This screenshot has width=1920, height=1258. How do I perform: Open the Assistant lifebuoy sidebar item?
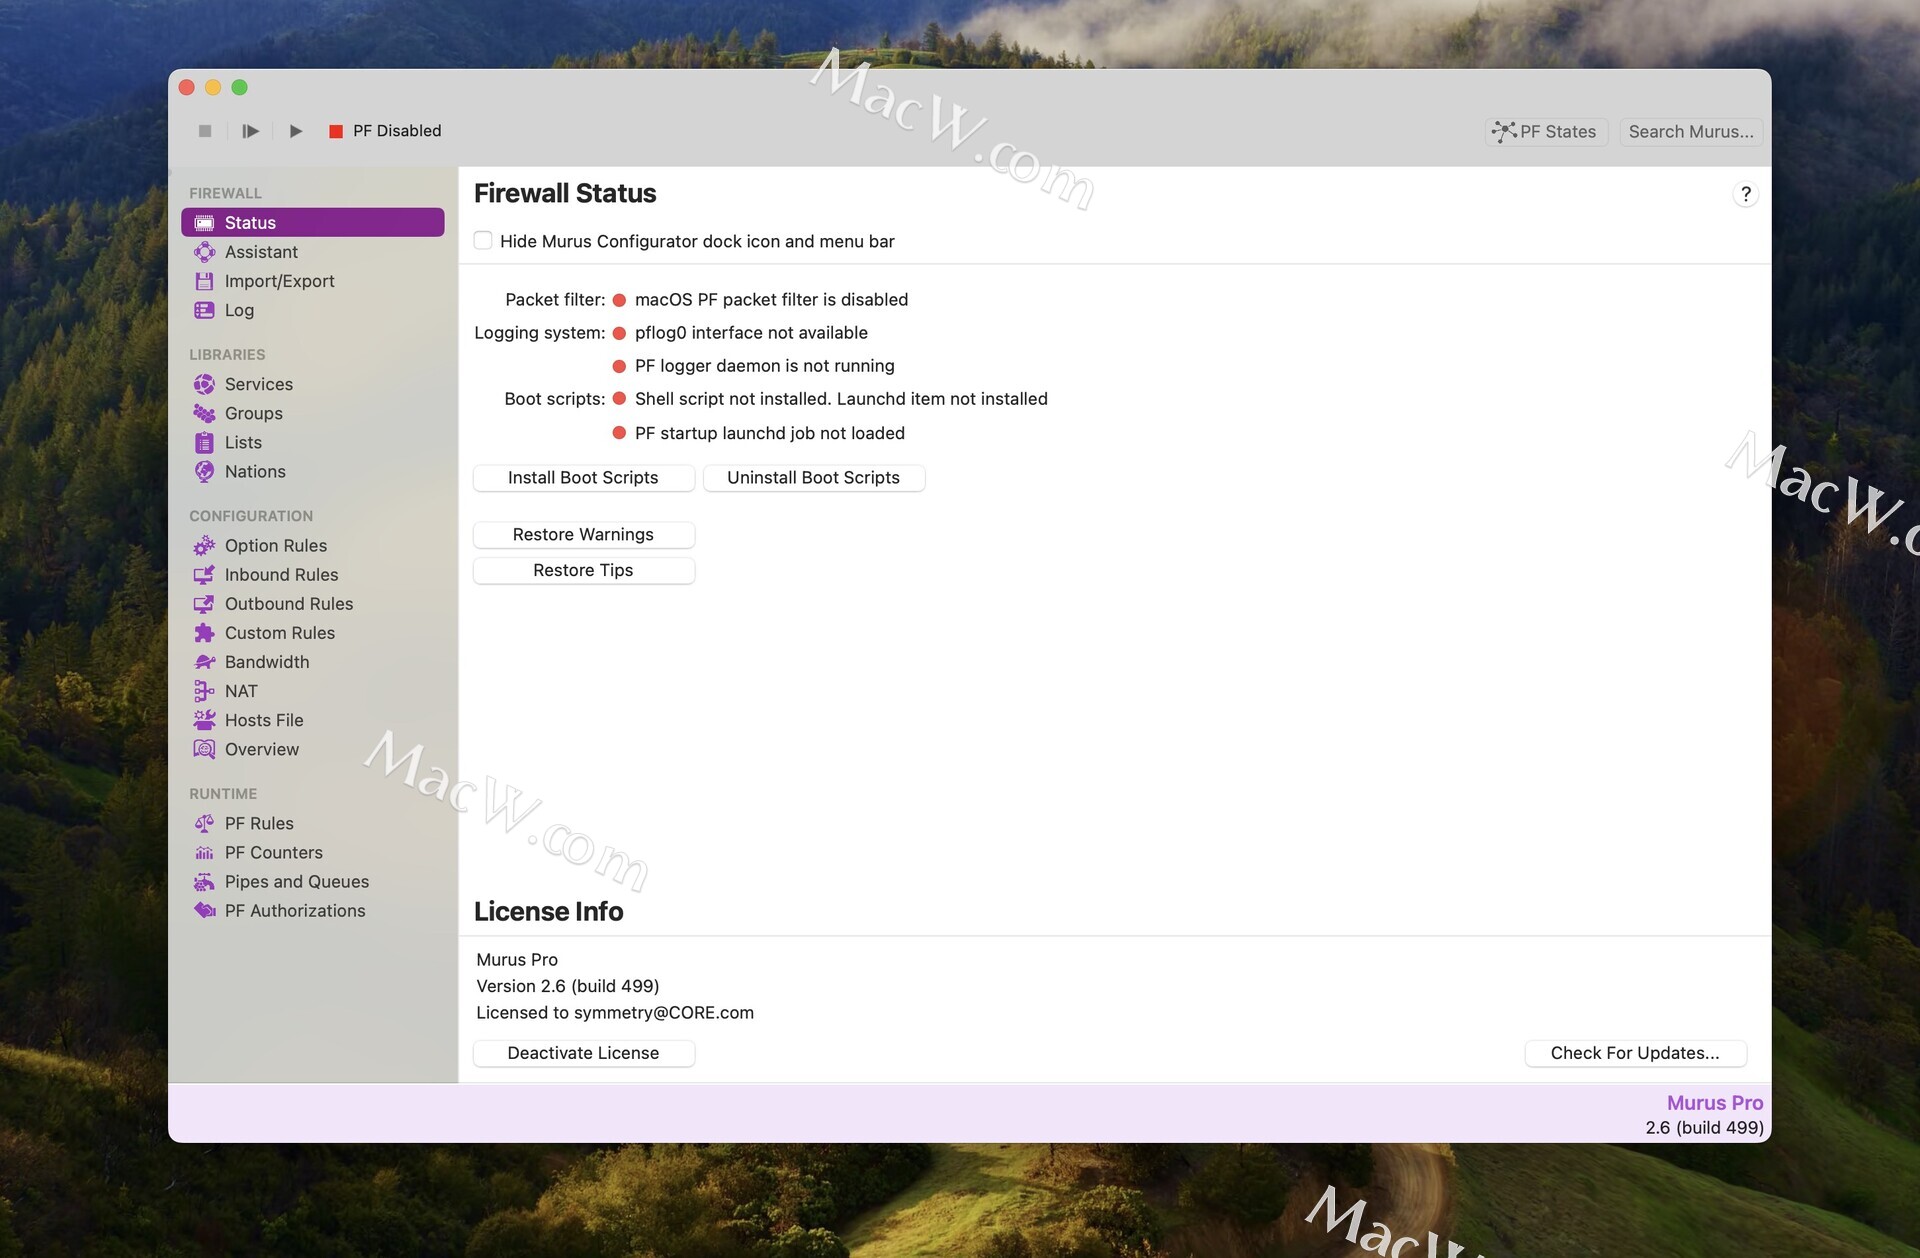205,252
